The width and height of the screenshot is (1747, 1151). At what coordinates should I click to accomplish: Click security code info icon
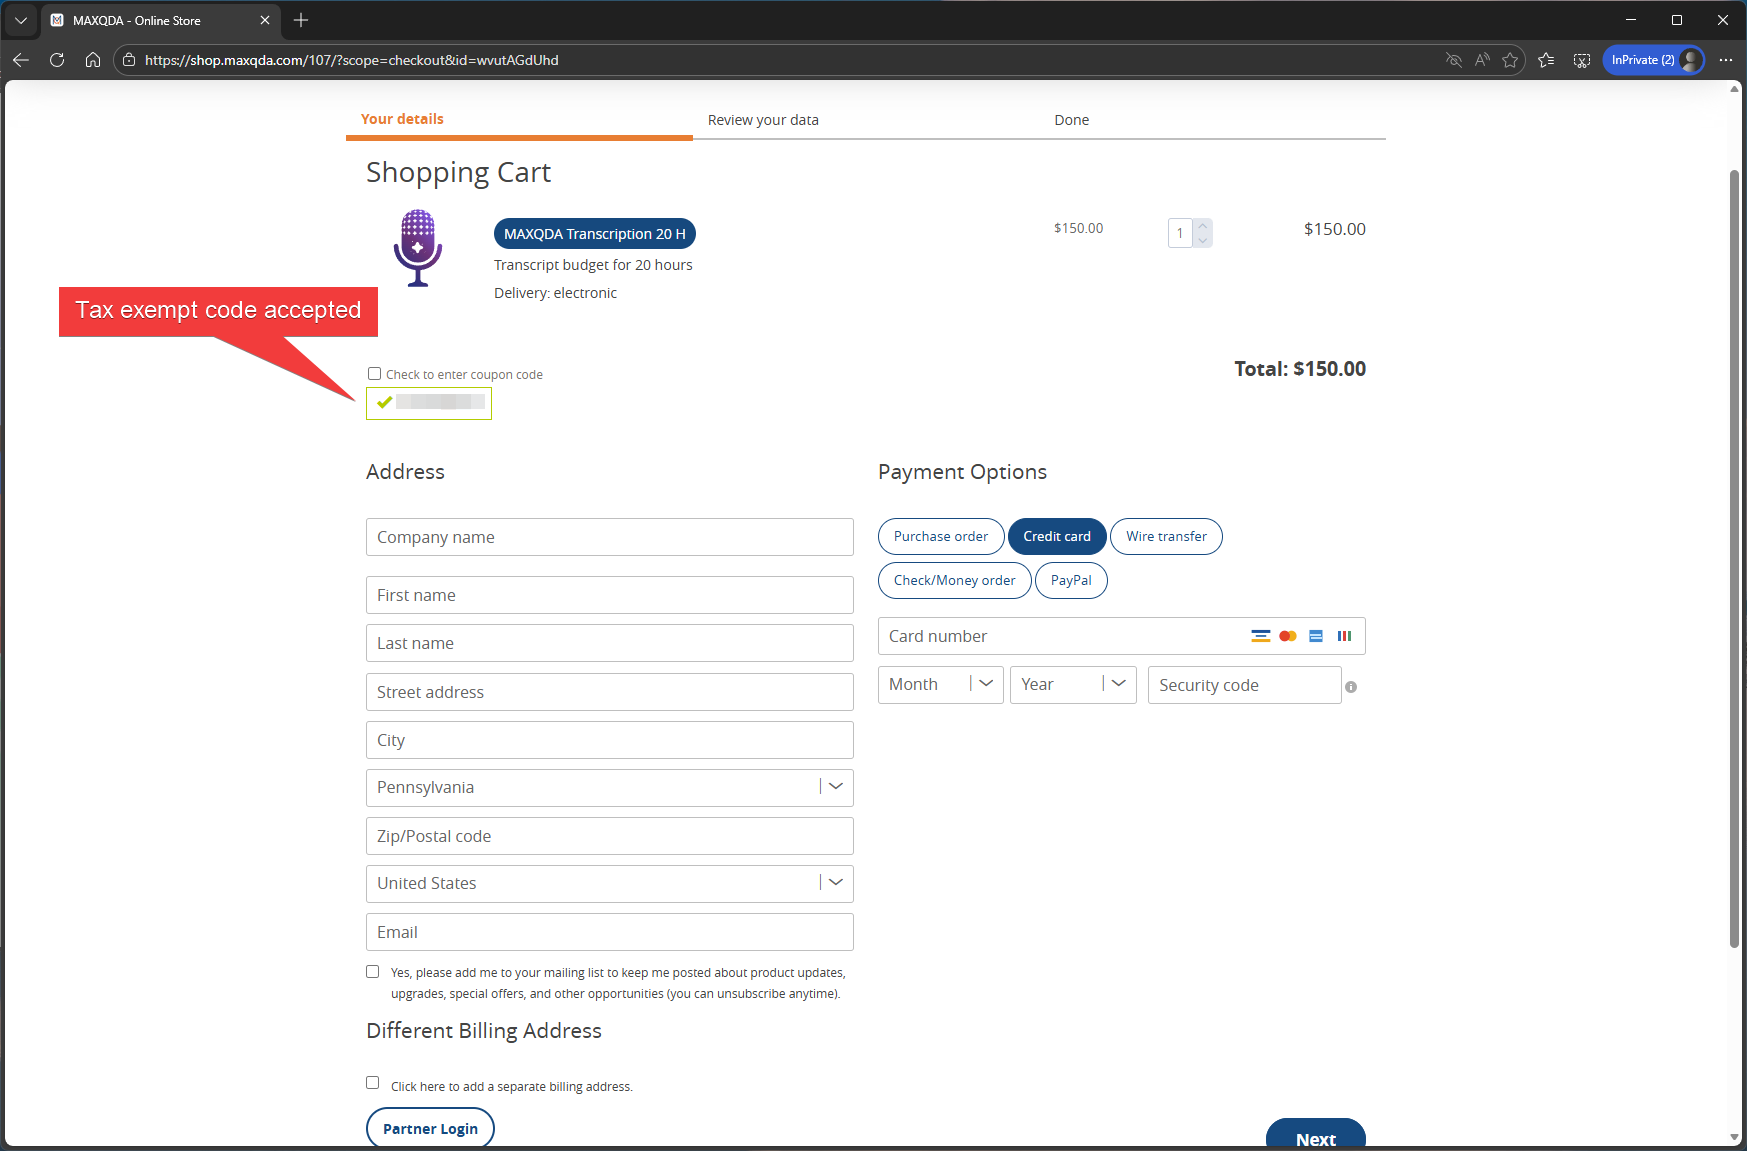coord(1351,687)
